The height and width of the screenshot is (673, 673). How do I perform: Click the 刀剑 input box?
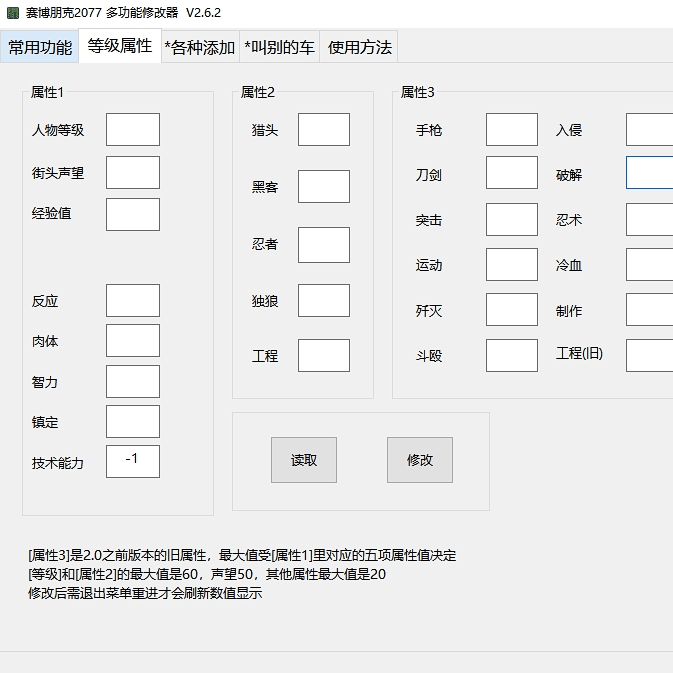point(512,173)
